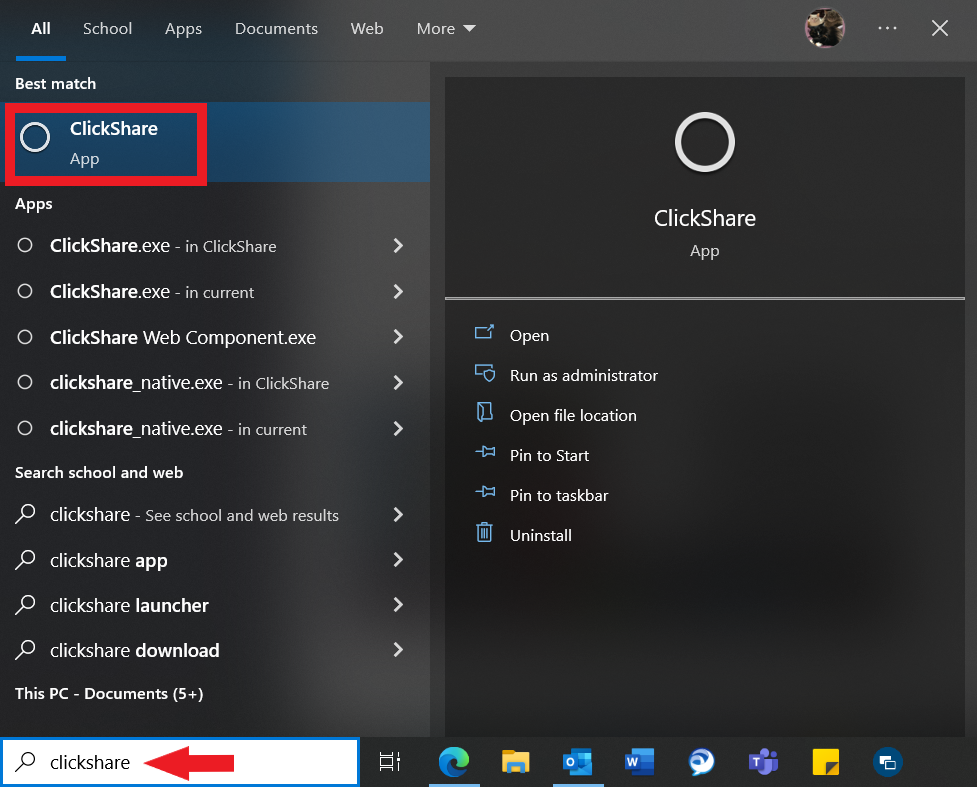Expand arrow for ClickShare Web Component.exe
Viewport: 977px width, 787px height.
coord(398,337)
